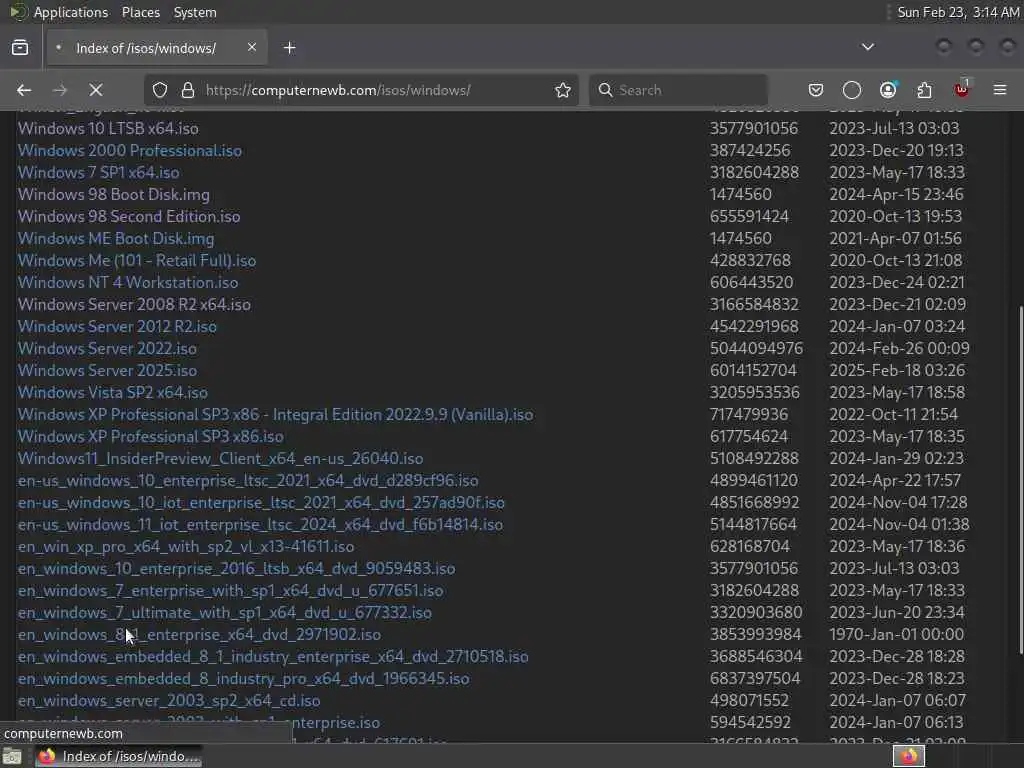The image size is (1024, 768).
Task: Open Windows11_InsiderPreview_Client 26040 iso link
Action: pos(221,458)
